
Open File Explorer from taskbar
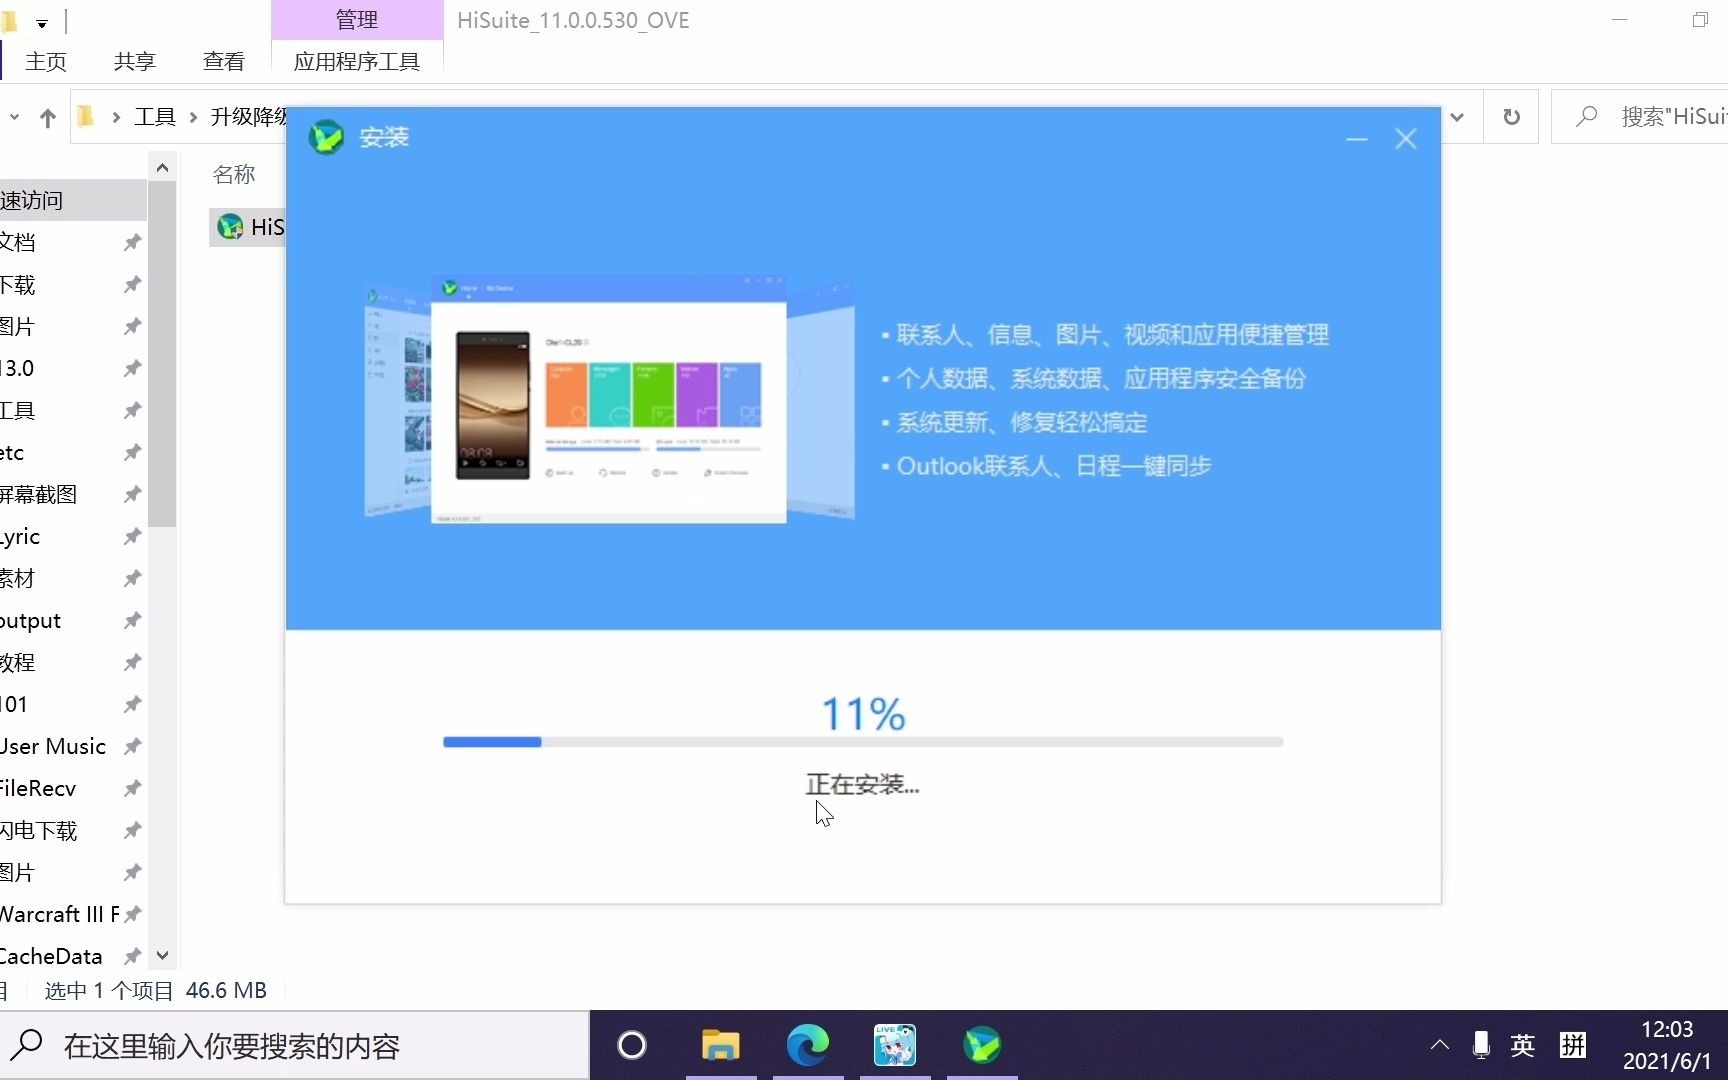click(x=720, y=1045)
